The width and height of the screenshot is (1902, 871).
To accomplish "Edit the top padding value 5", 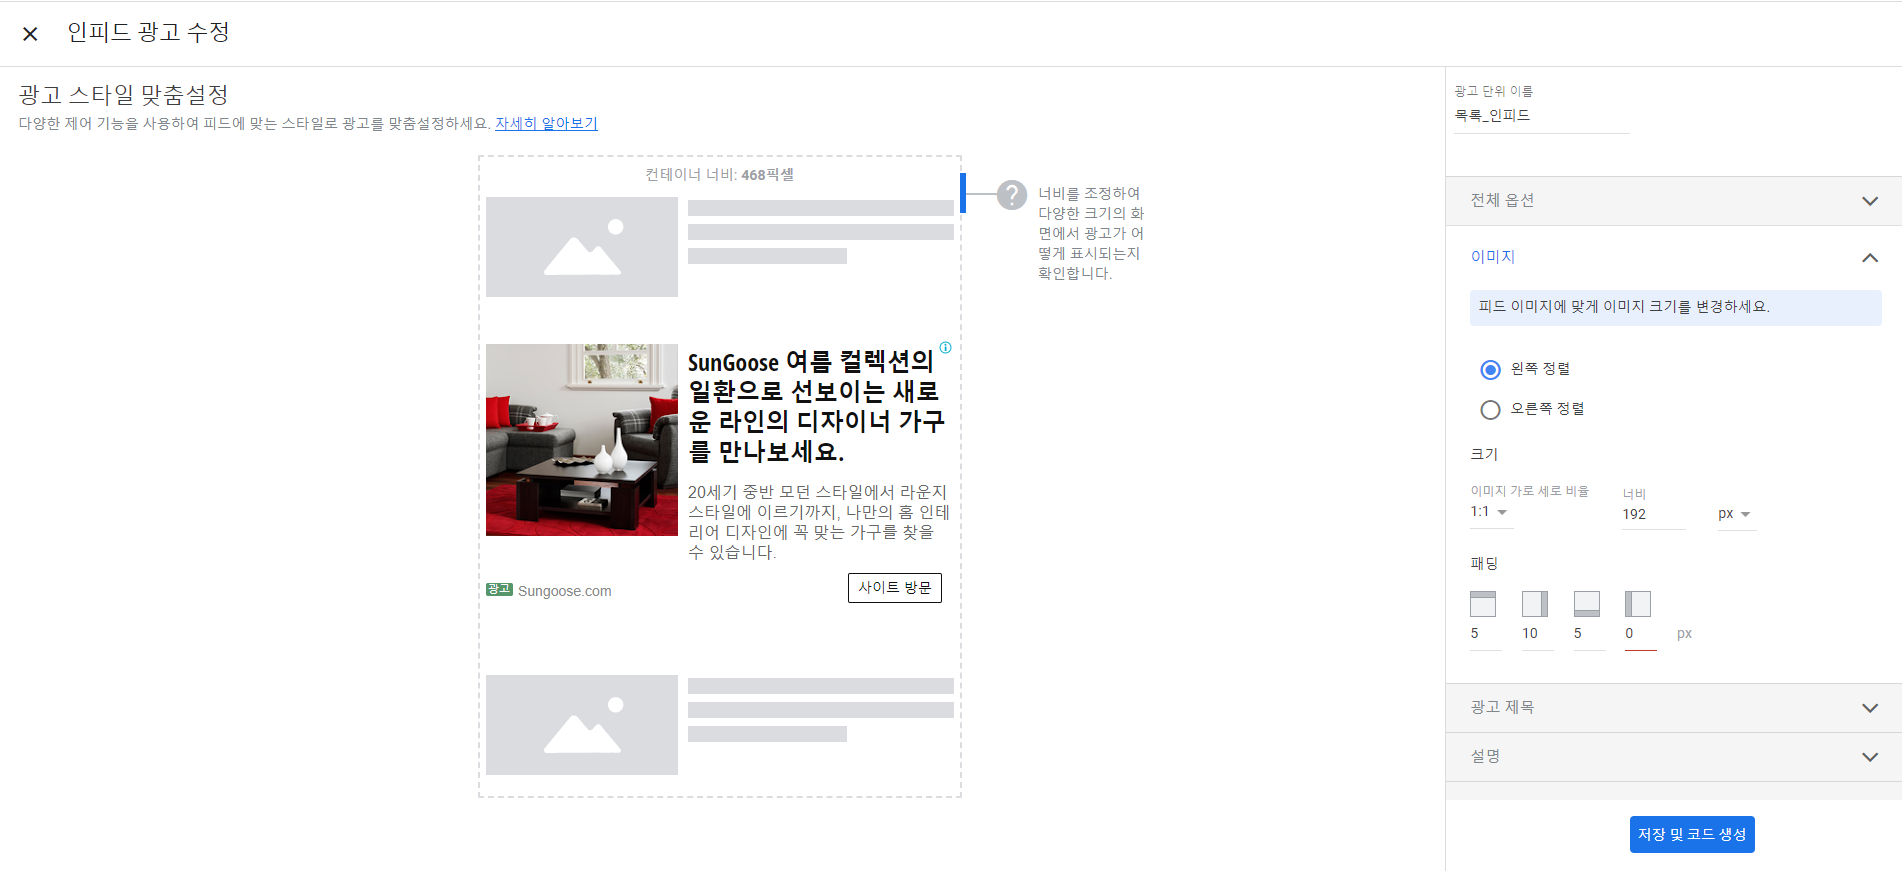I will click(x=1486, y=634).
